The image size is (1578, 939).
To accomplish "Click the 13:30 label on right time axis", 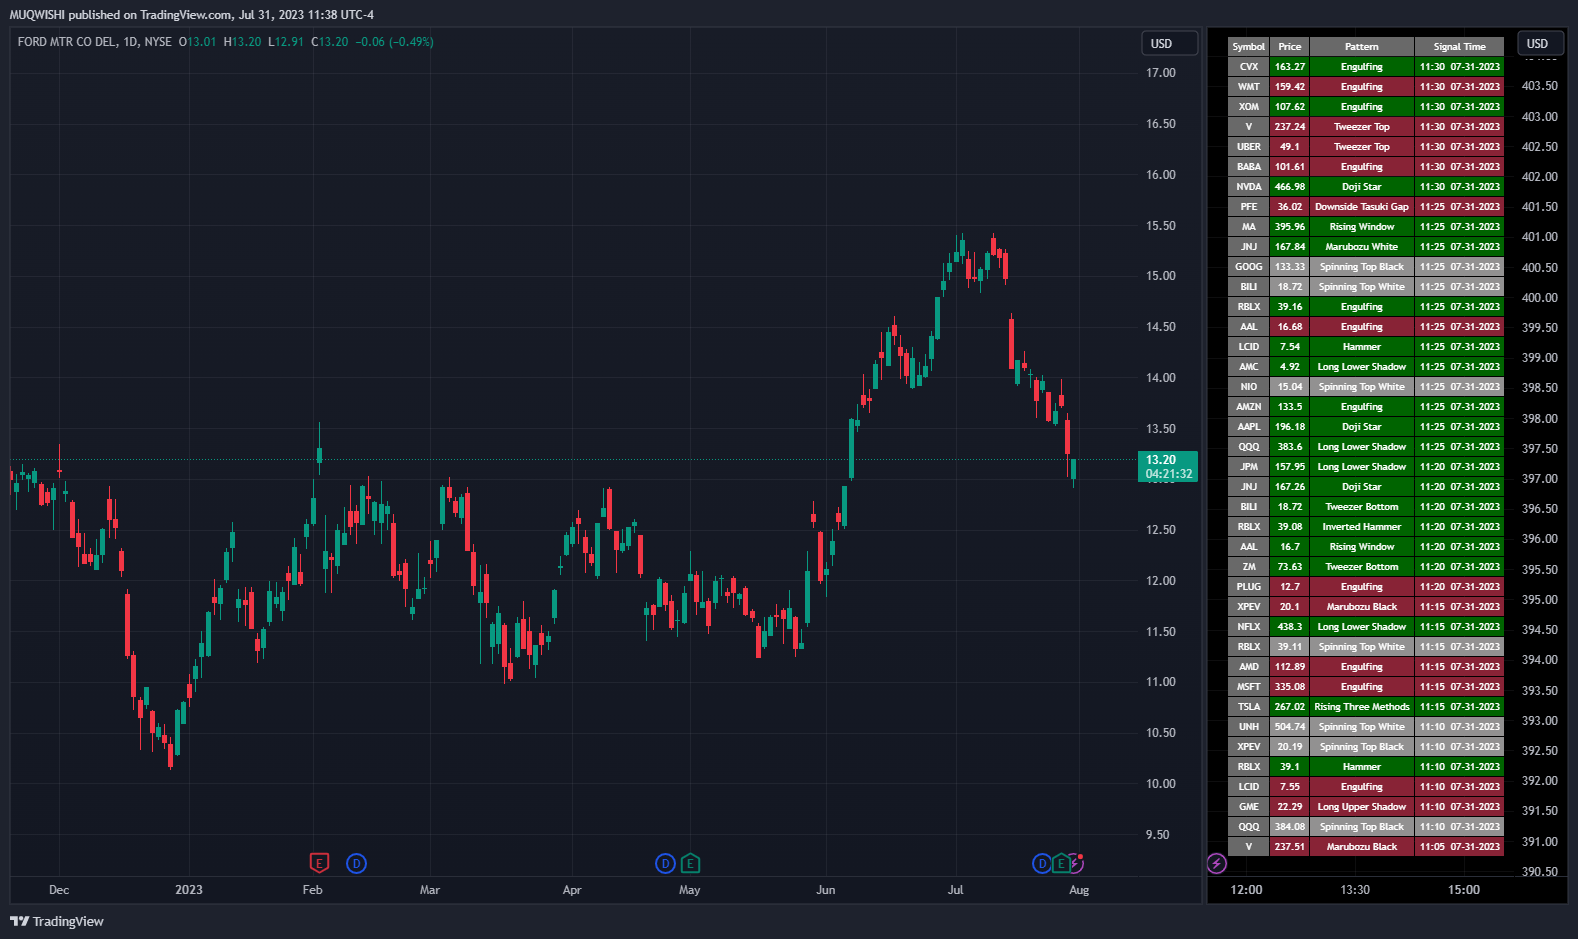I will coord(1355,890).
